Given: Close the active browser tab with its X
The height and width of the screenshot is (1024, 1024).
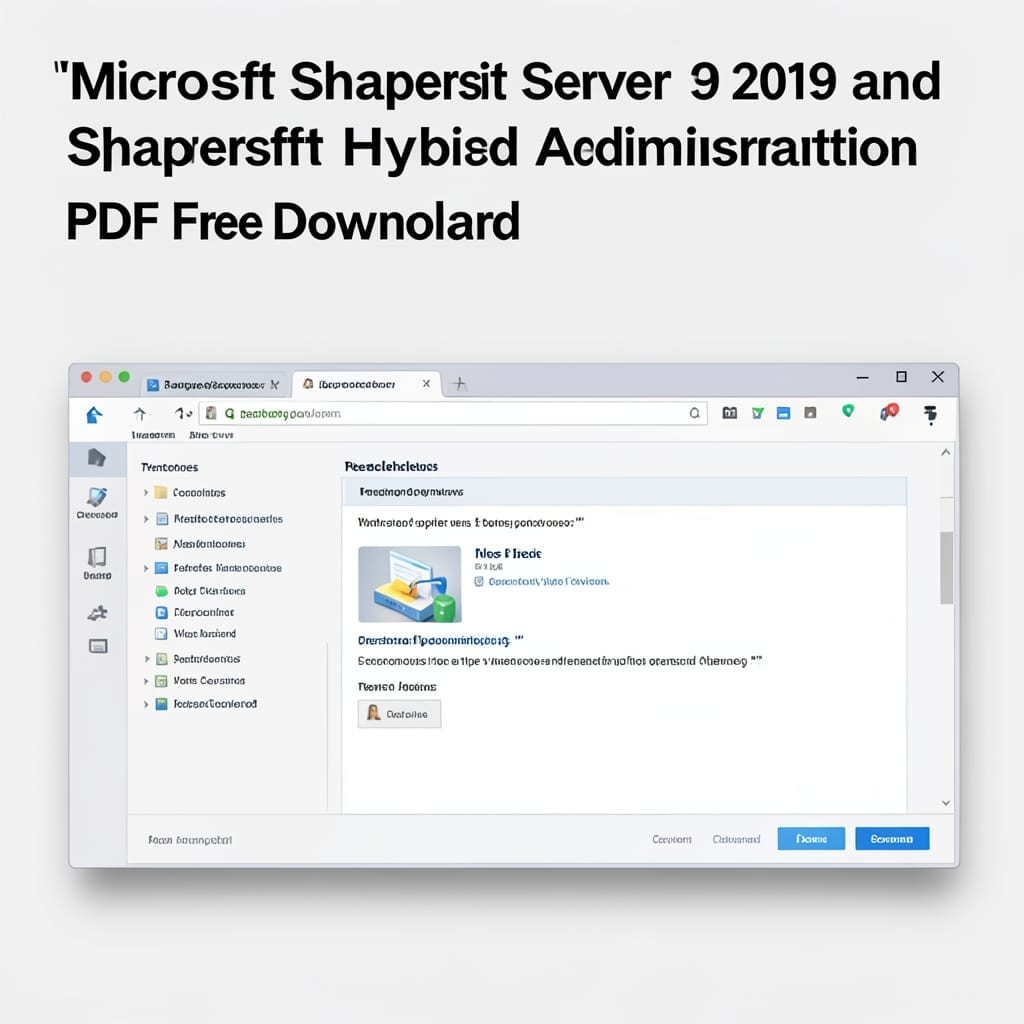Looking at the screenshot, I should [x=426, y=384].
